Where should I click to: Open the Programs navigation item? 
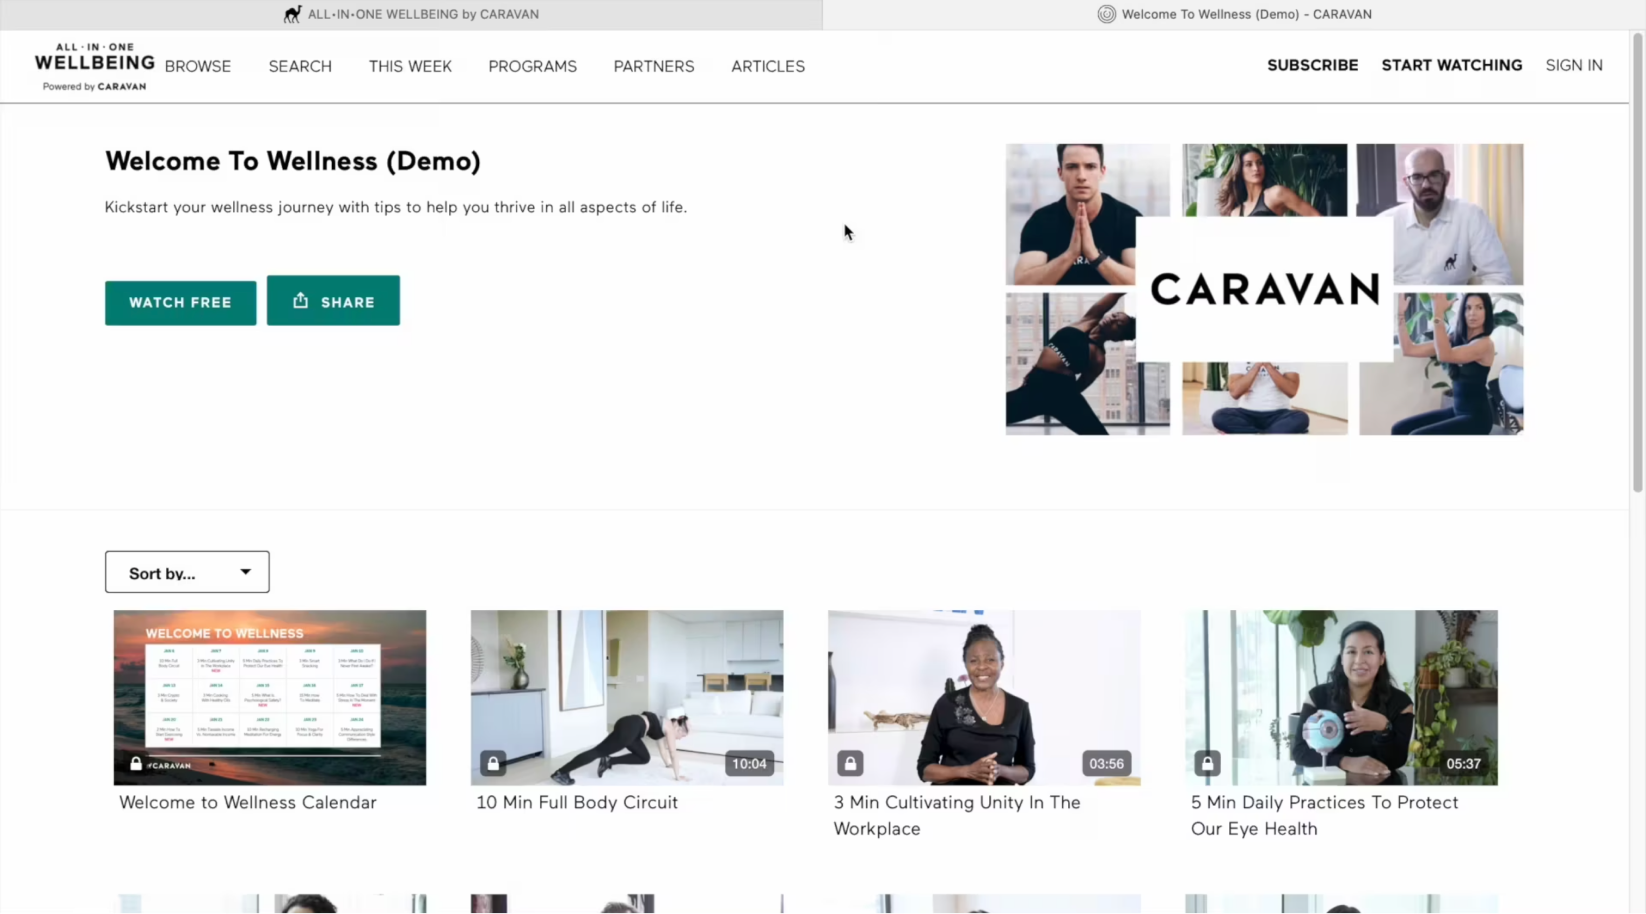point(532,66)
